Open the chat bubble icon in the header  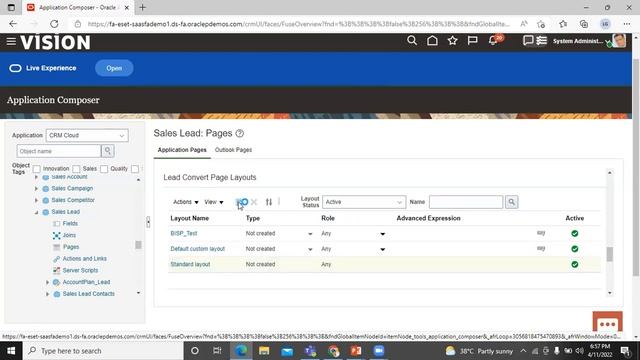528,40
